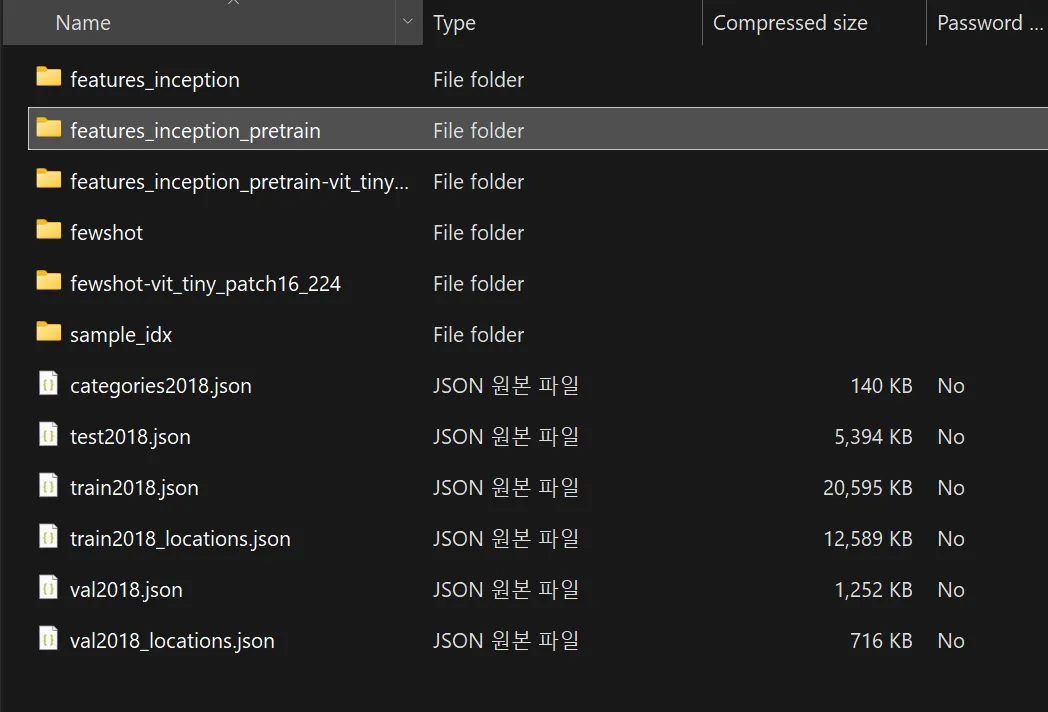Select the train2018_locations.json file icon

tap(48, 537)
